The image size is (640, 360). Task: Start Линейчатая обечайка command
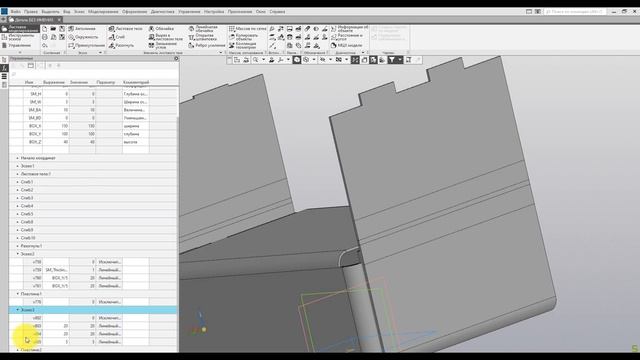(203, 29)
